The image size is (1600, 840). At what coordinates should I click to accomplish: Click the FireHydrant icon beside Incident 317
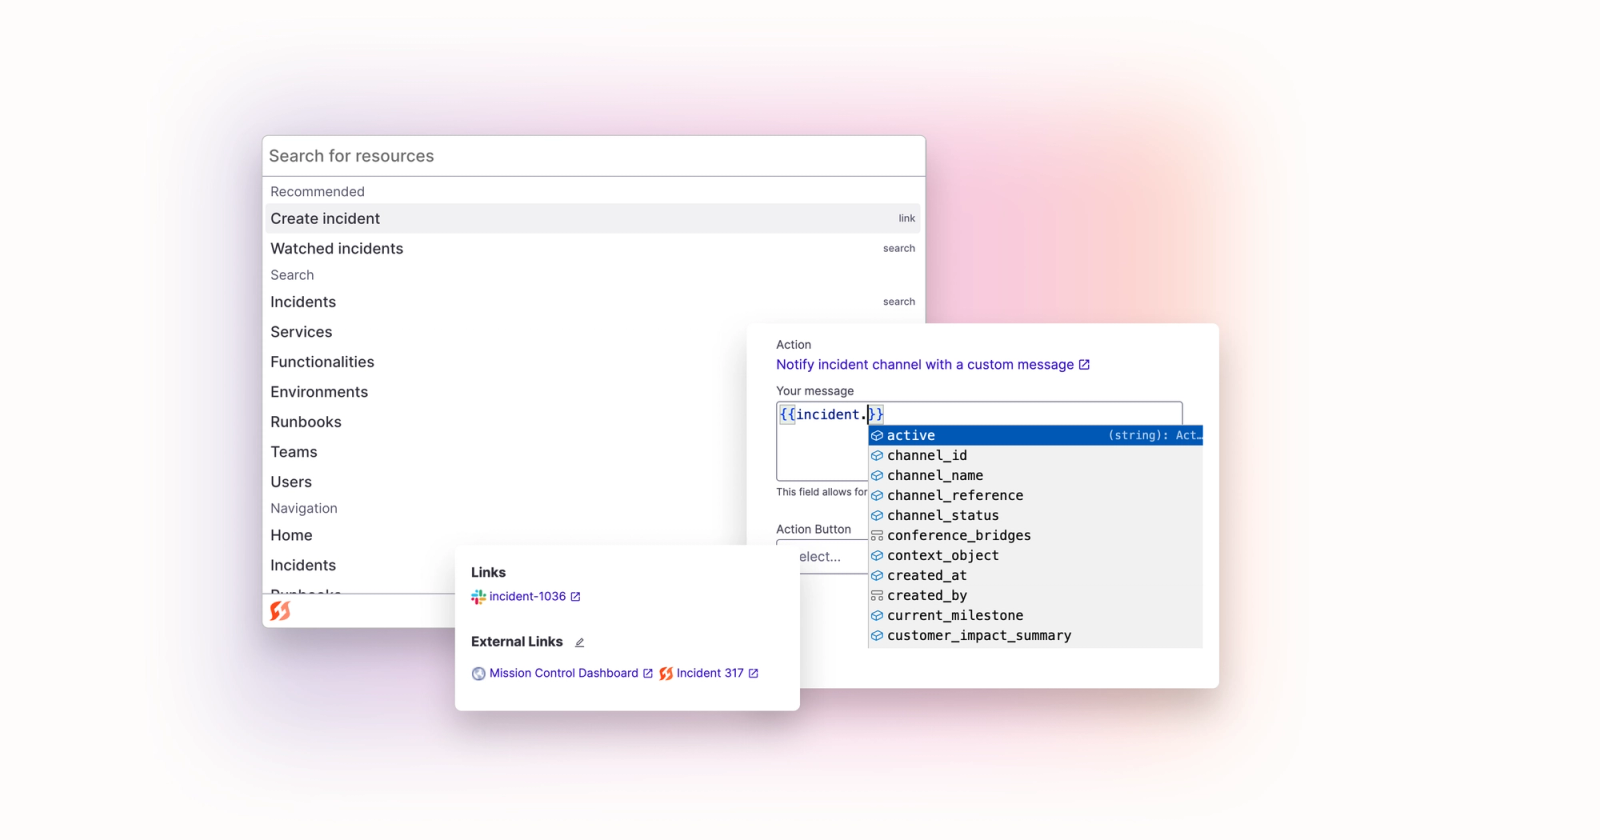(666, 674)
